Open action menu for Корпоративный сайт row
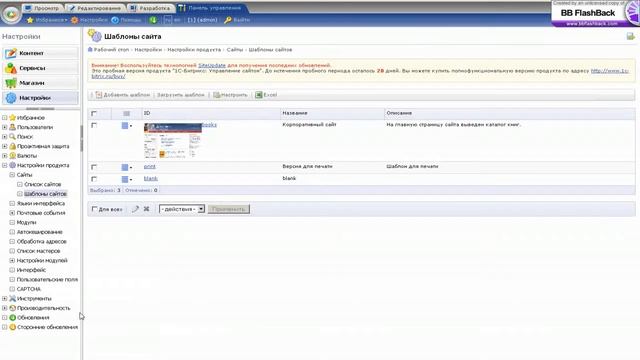Screen dimensions: 640x360 pos(127,126)
